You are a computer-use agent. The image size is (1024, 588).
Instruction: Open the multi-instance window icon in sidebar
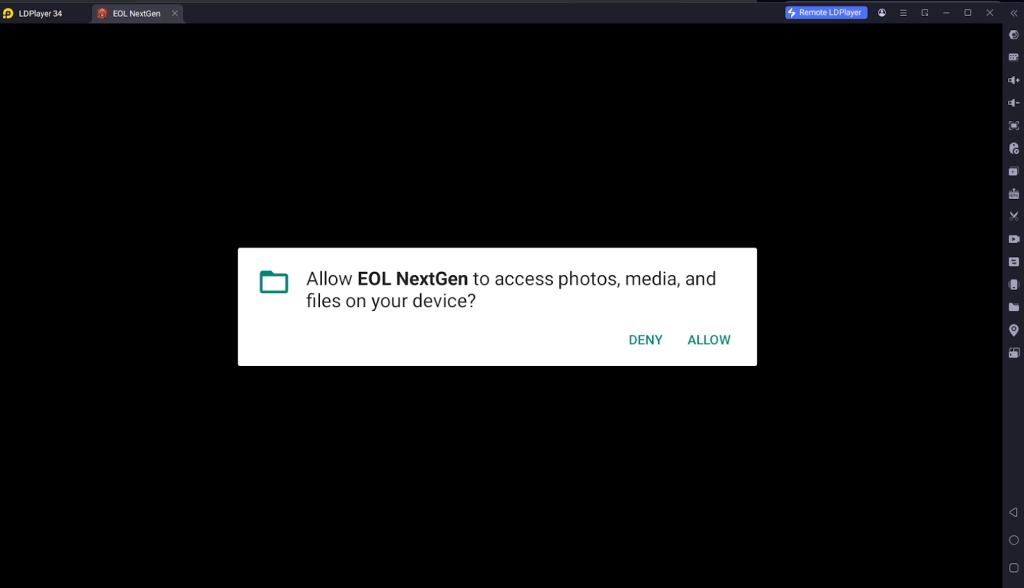(1014, 171)
